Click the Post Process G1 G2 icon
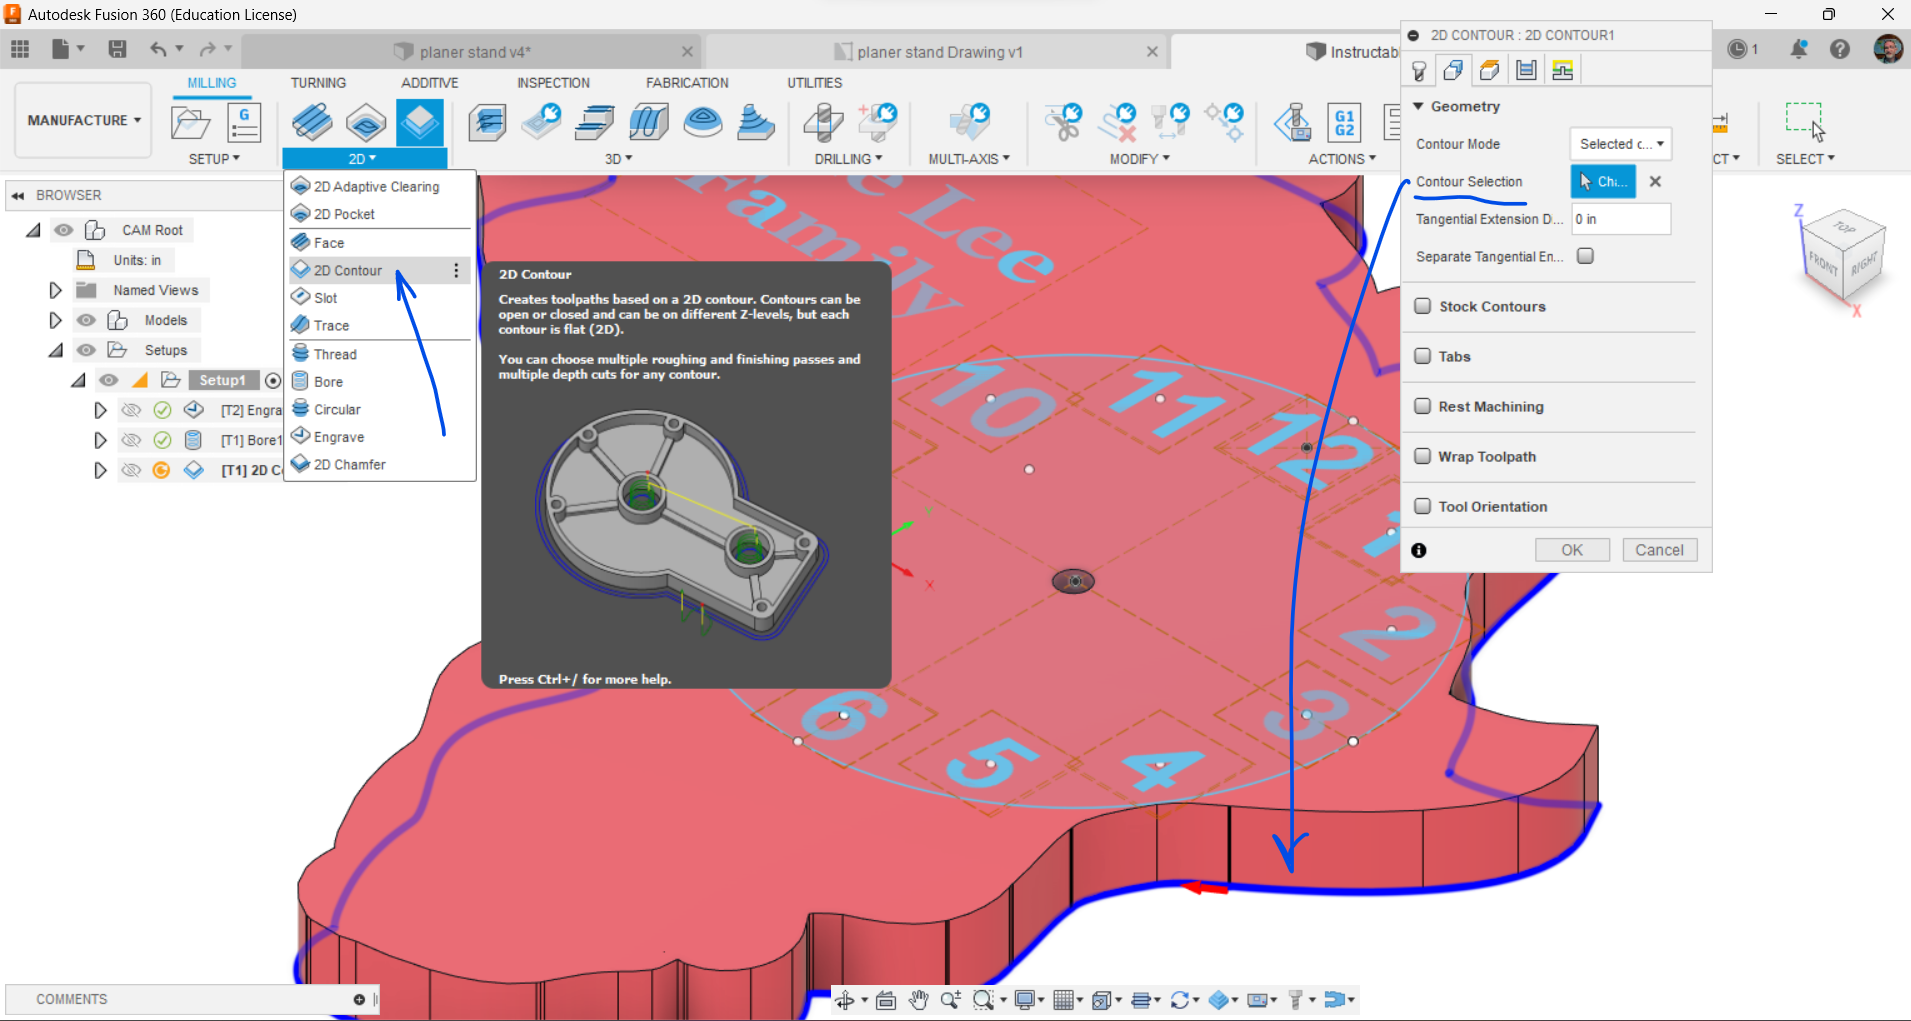The image size is (1911, 1021). pyautogui.click(x=1345, y=123)
